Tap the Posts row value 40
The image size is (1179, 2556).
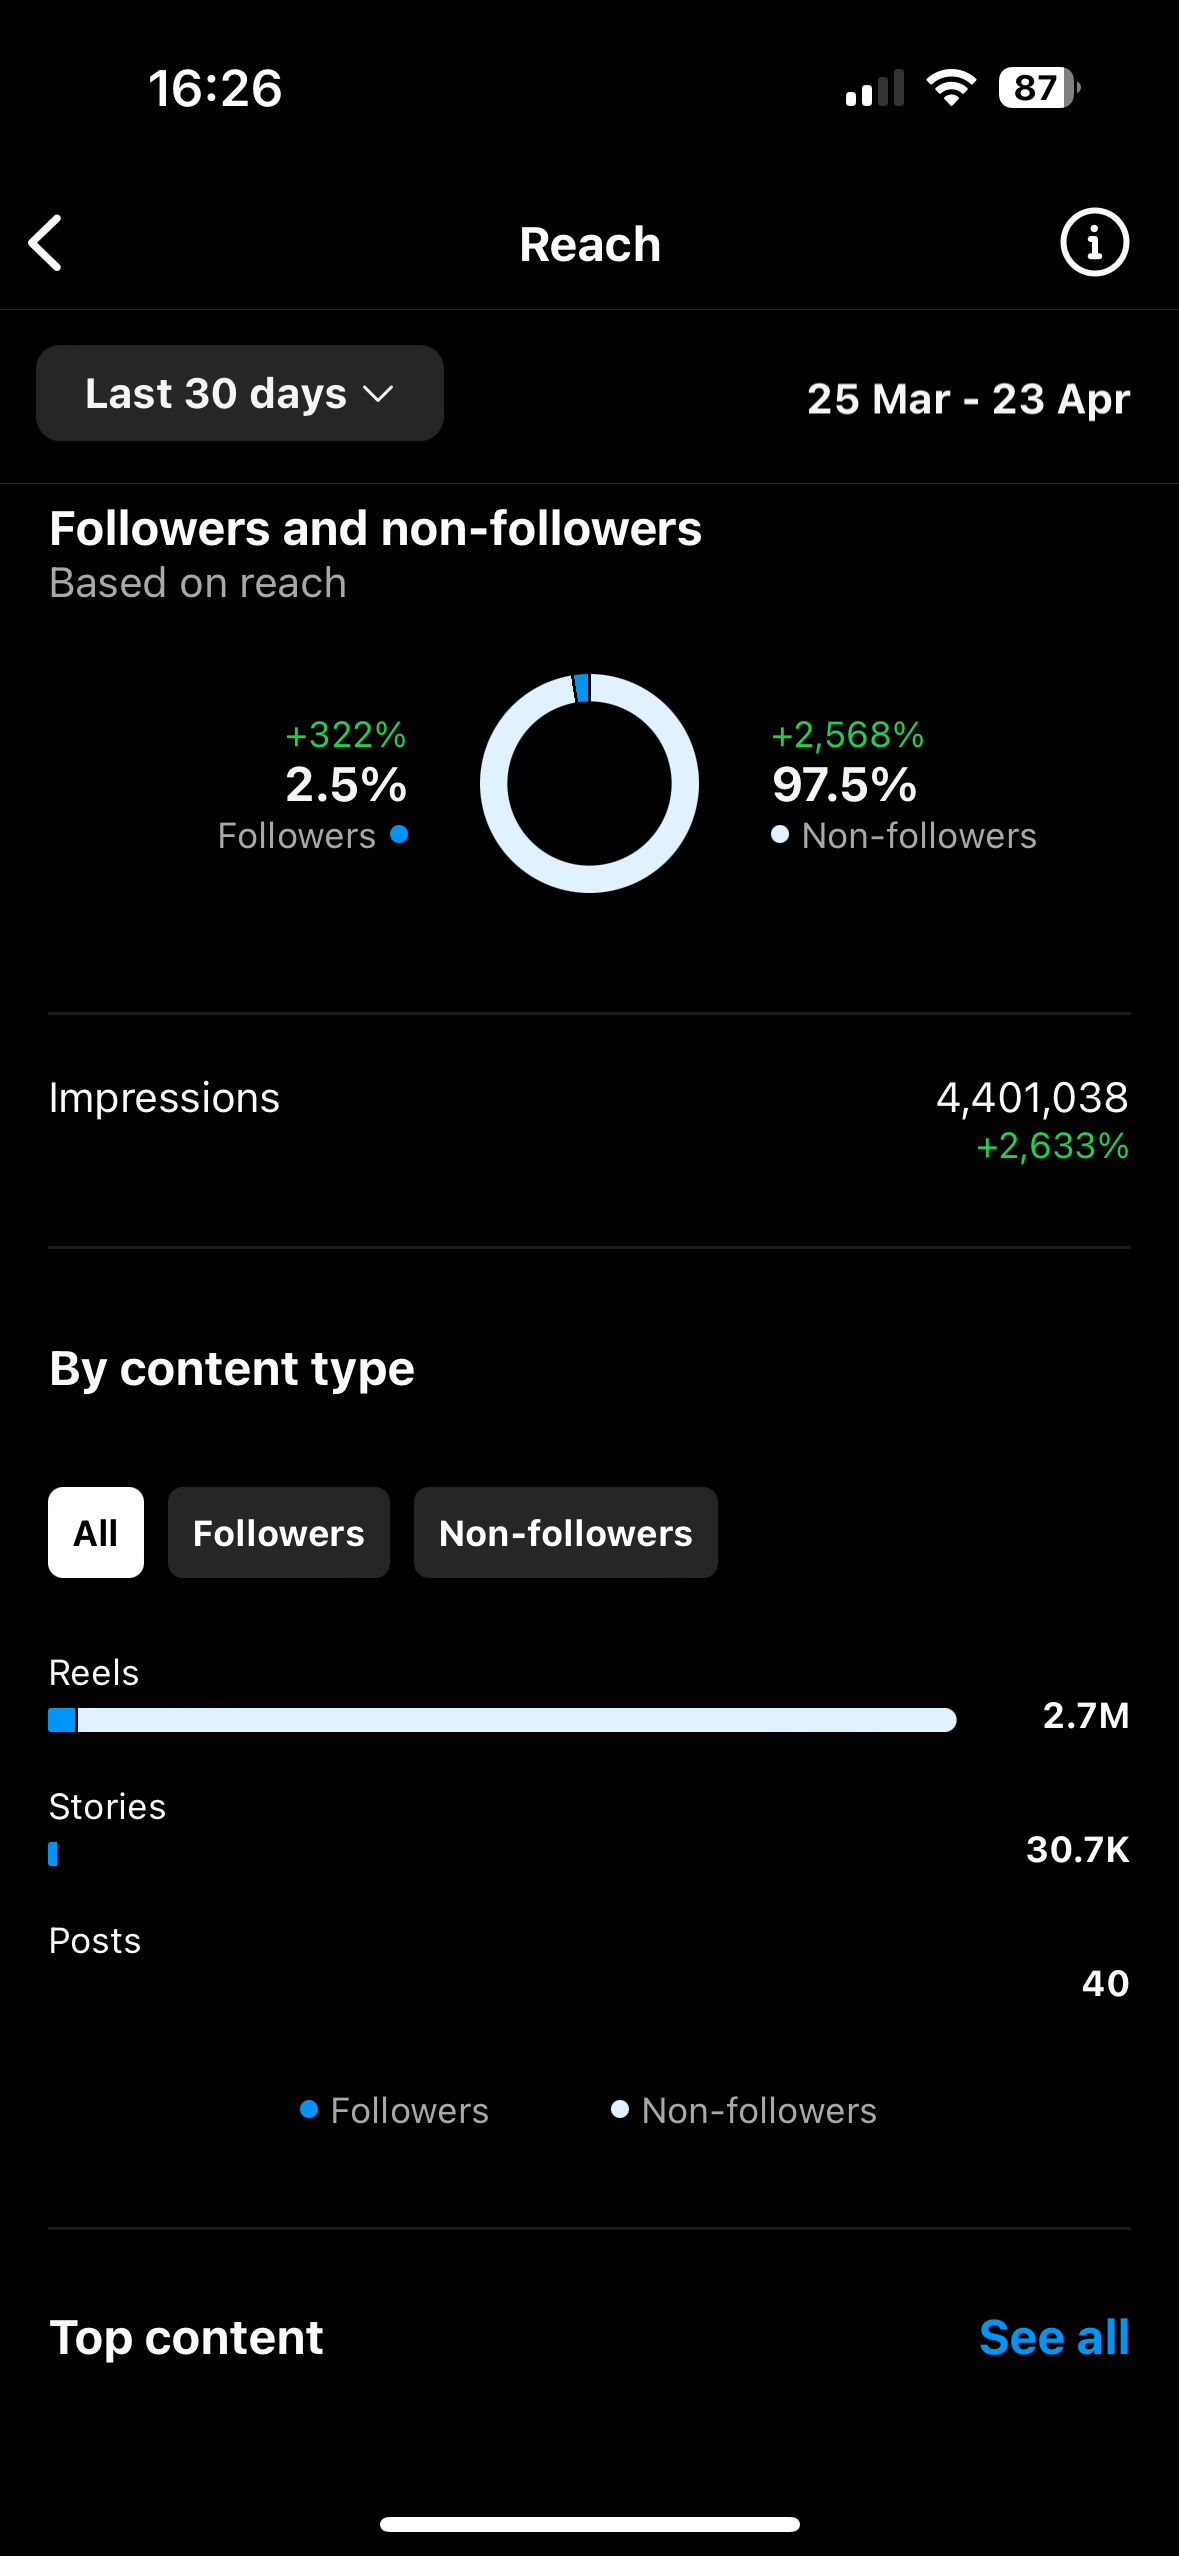pyautogui.click(x=1105, y=1983)
